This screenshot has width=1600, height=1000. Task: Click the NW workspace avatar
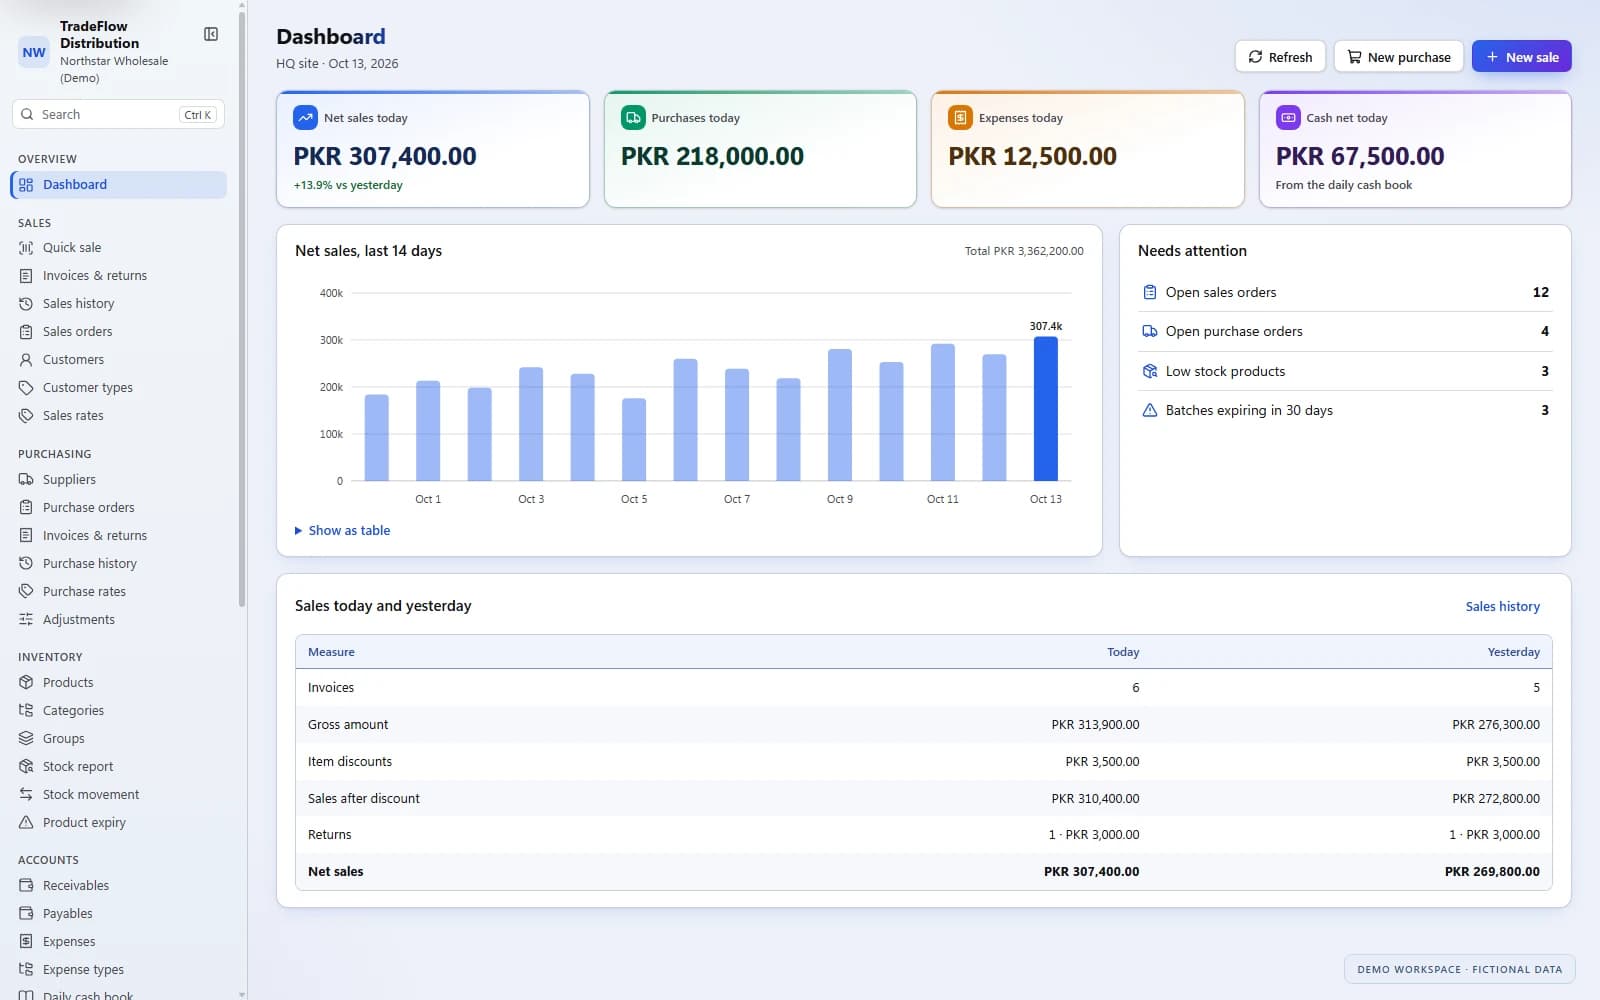pyautogui.click(x=34, y=52)
